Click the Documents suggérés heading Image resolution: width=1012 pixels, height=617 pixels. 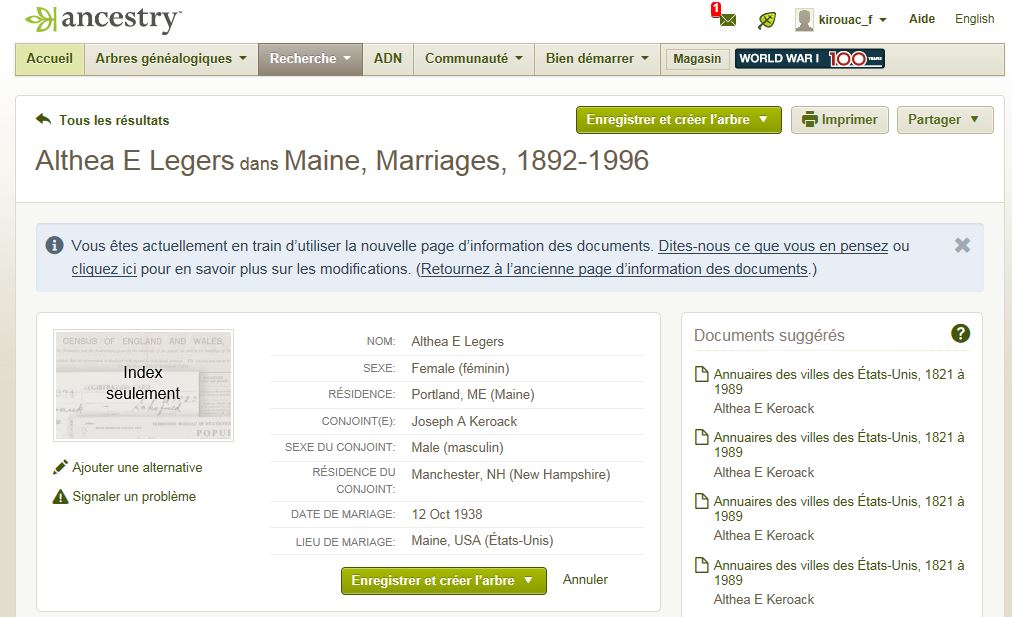[769, 335]
